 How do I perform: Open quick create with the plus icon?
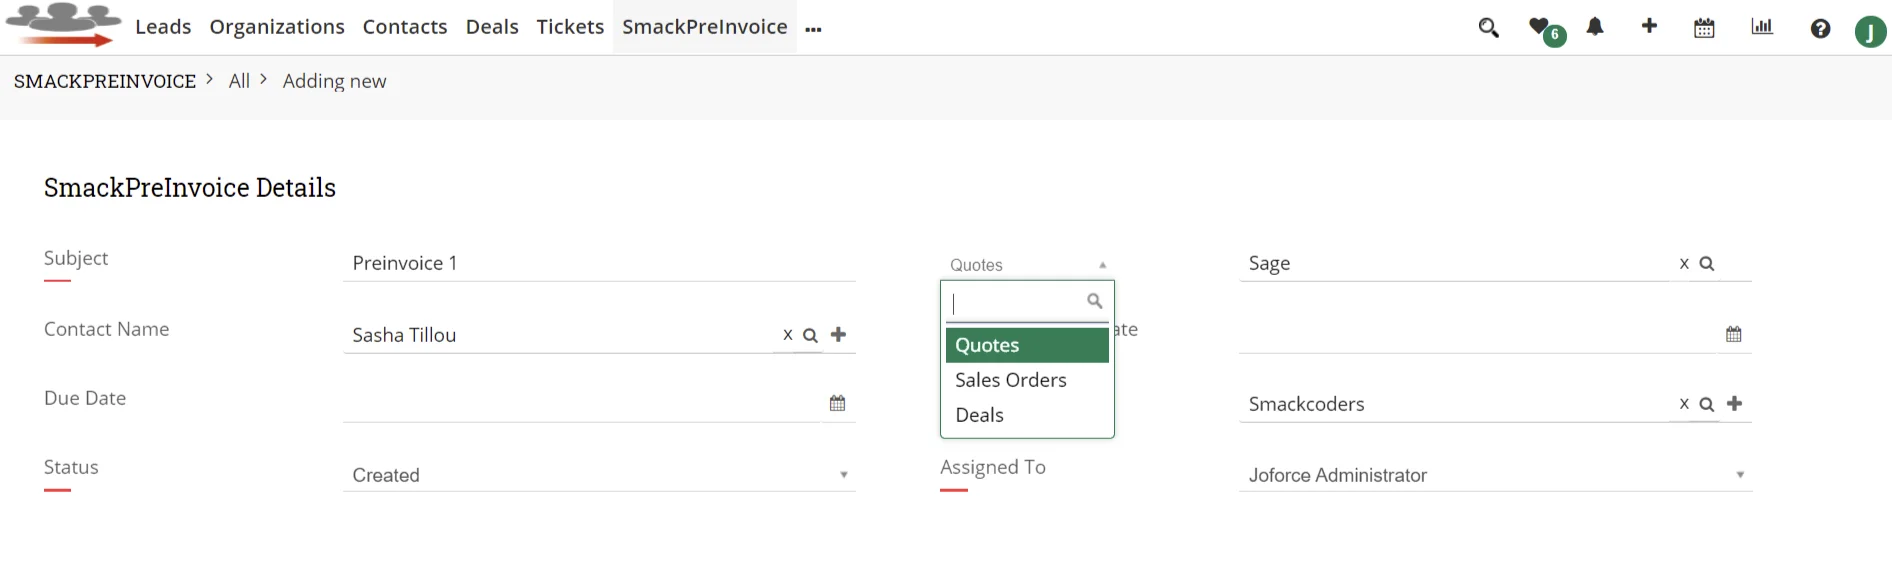click(1649, 28)
